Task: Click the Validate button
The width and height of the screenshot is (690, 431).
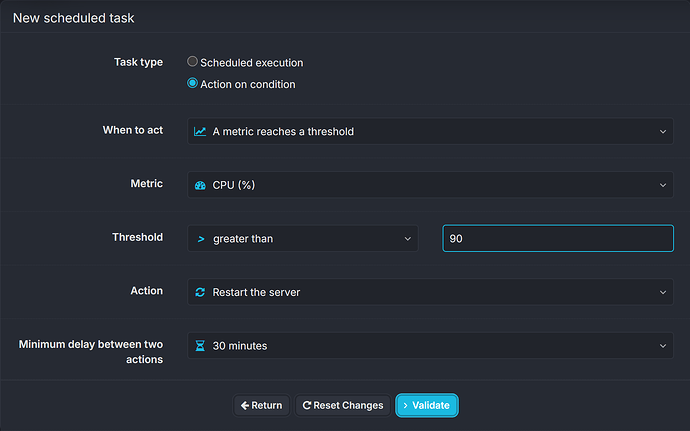Action: [x=427, y=405]
